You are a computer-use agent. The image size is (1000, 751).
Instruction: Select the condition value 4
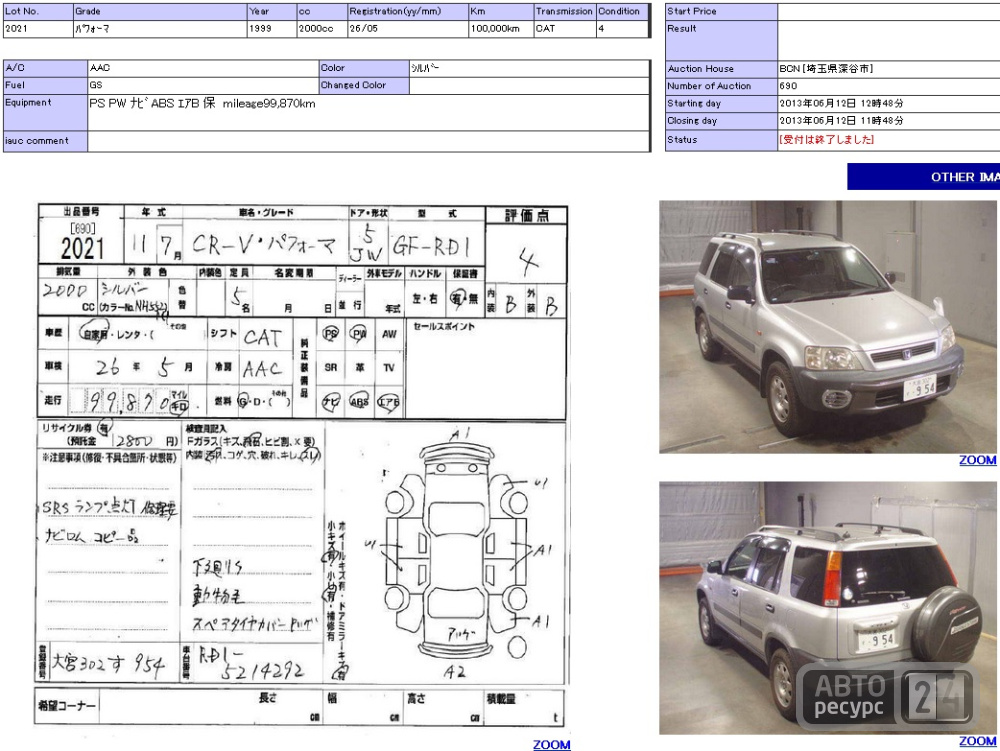622,29
